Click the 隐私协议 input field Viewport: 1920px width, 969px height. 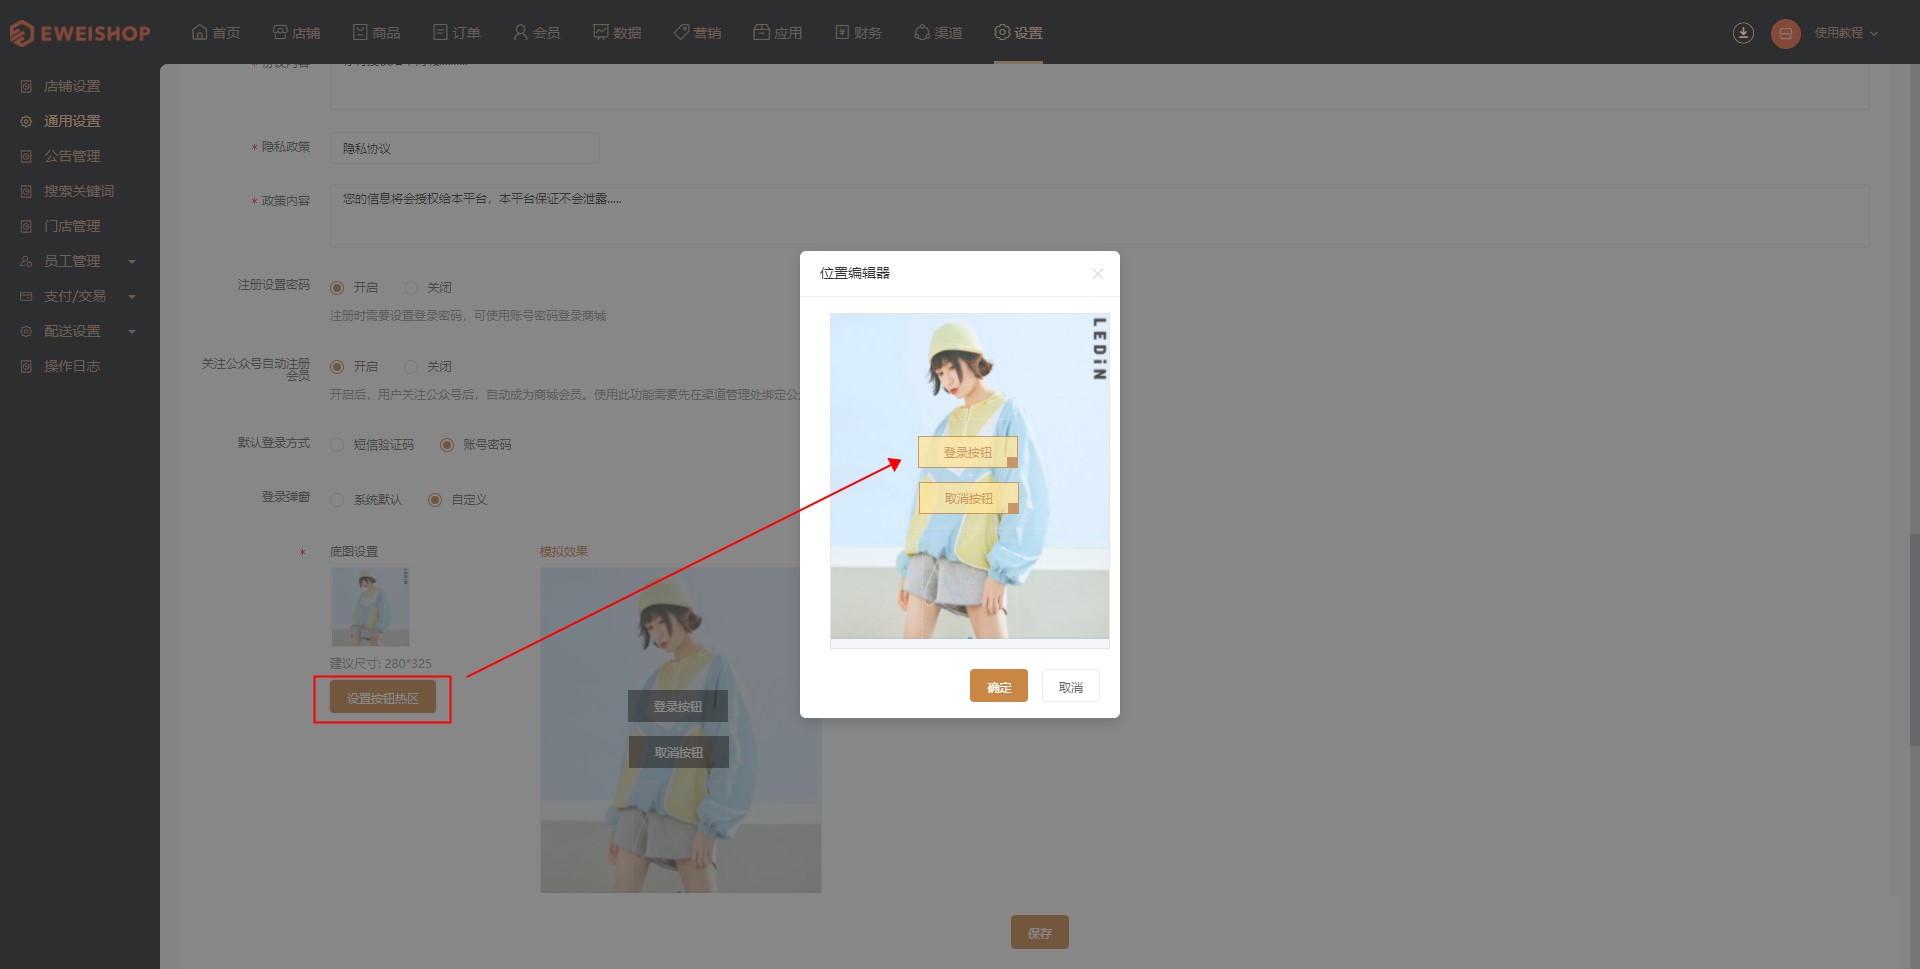(x=465, y=148)
